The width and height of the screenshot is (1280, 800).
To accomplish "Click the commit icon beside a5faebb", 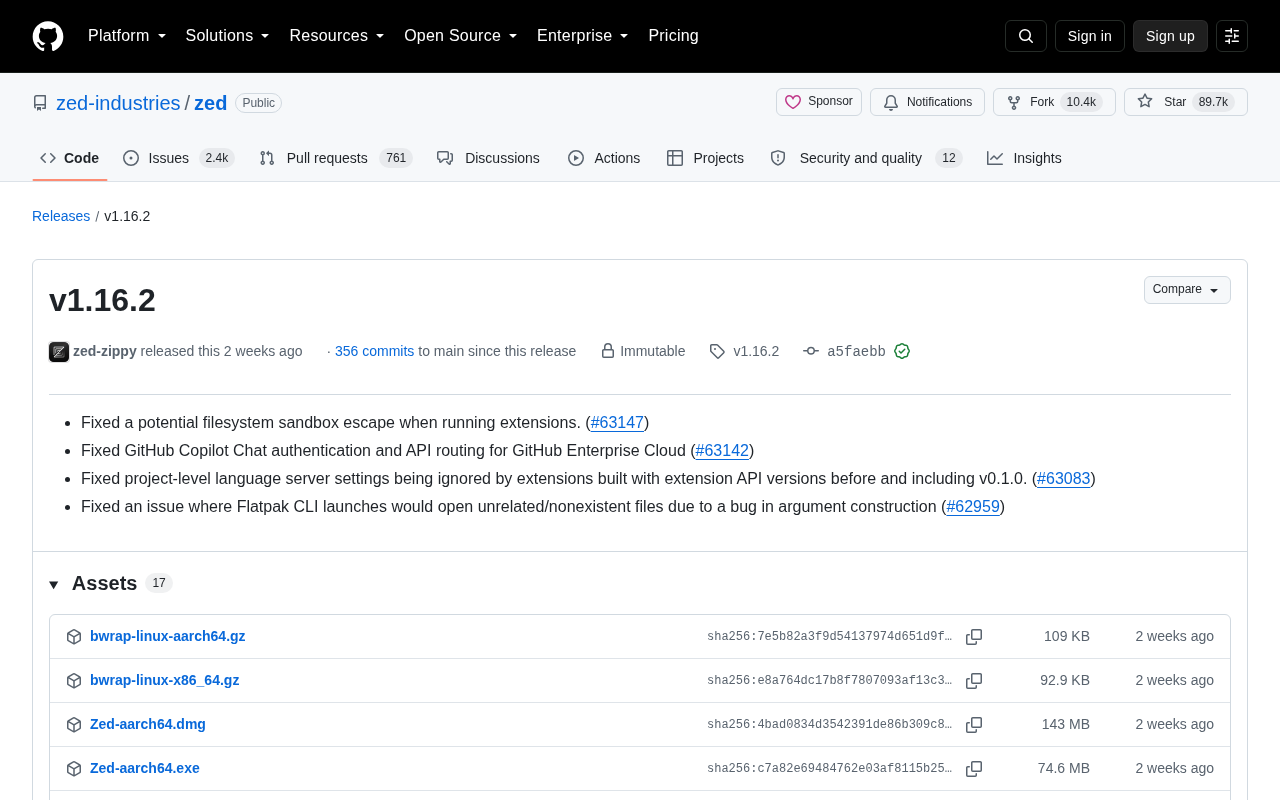I will (x=811, y=351).
